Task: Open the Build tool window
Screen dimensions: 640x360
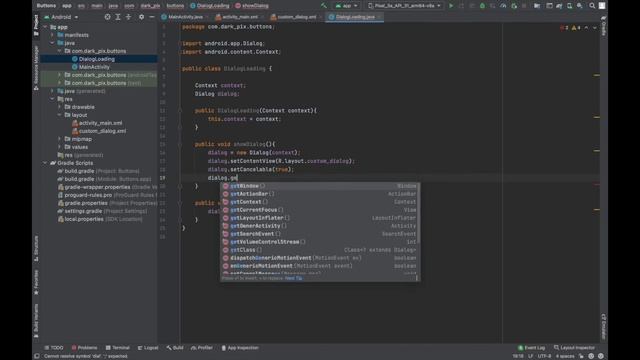Action: pyautogui.click(x=175, y=348)
